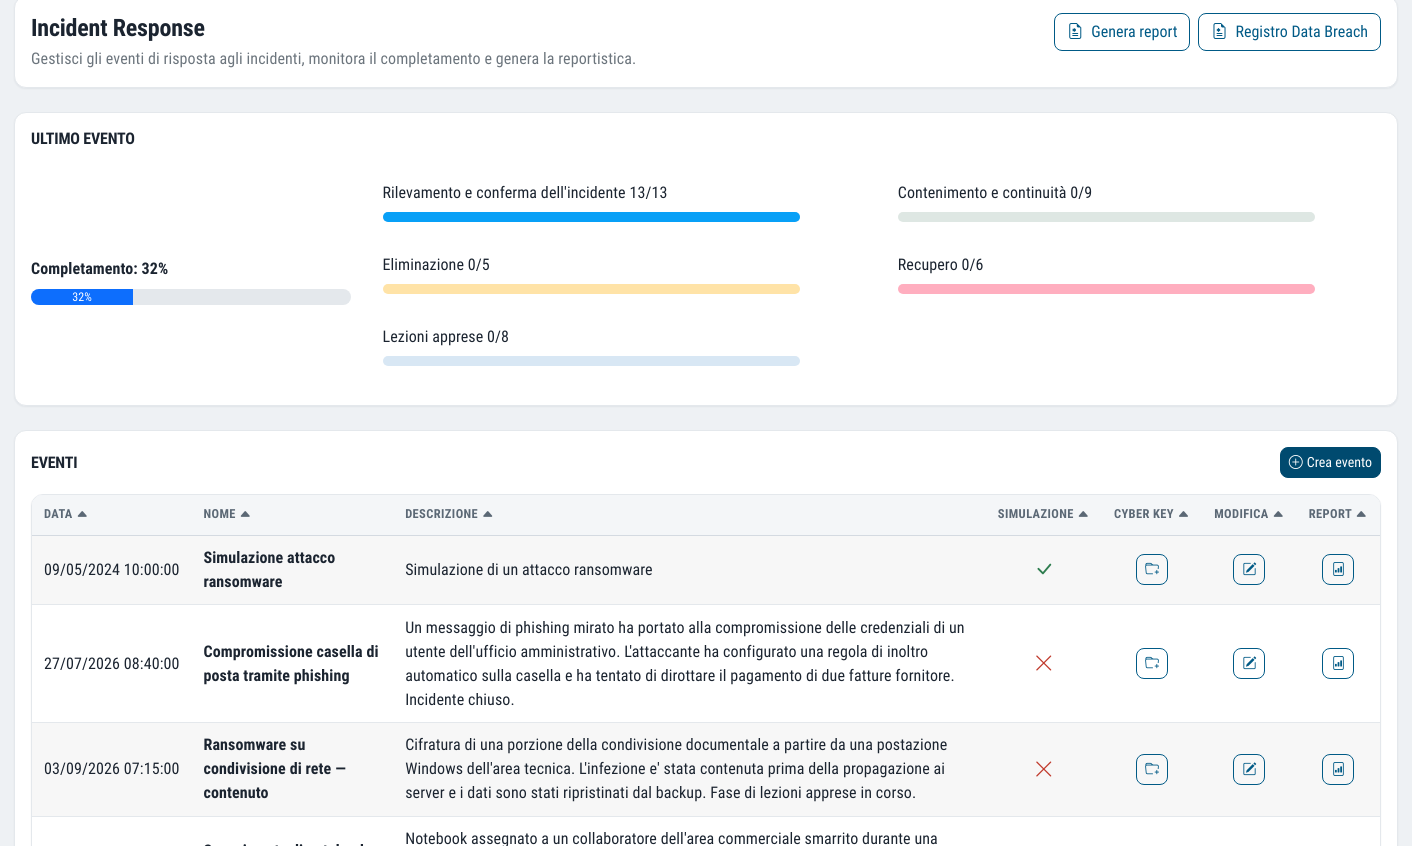
Task: Click the date 03/09/2026 07:15:00
Action: 112,769
